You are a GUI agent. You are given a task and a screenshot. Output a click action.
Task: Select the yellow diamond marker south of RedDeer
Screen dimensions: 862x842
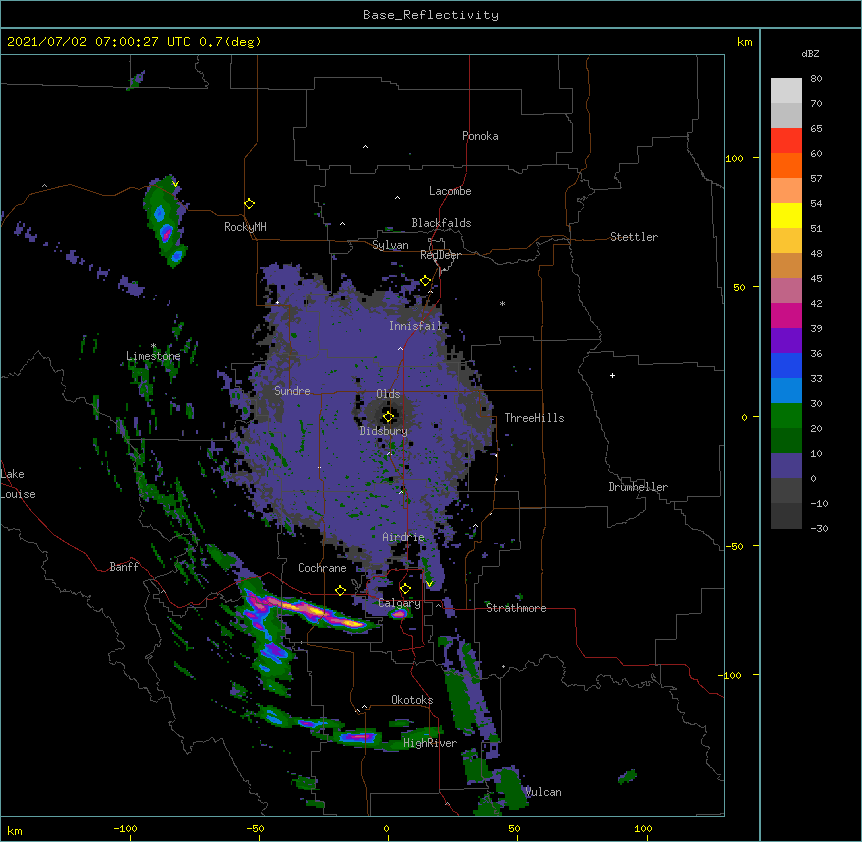pyautogui.click(x=426, y=281)
